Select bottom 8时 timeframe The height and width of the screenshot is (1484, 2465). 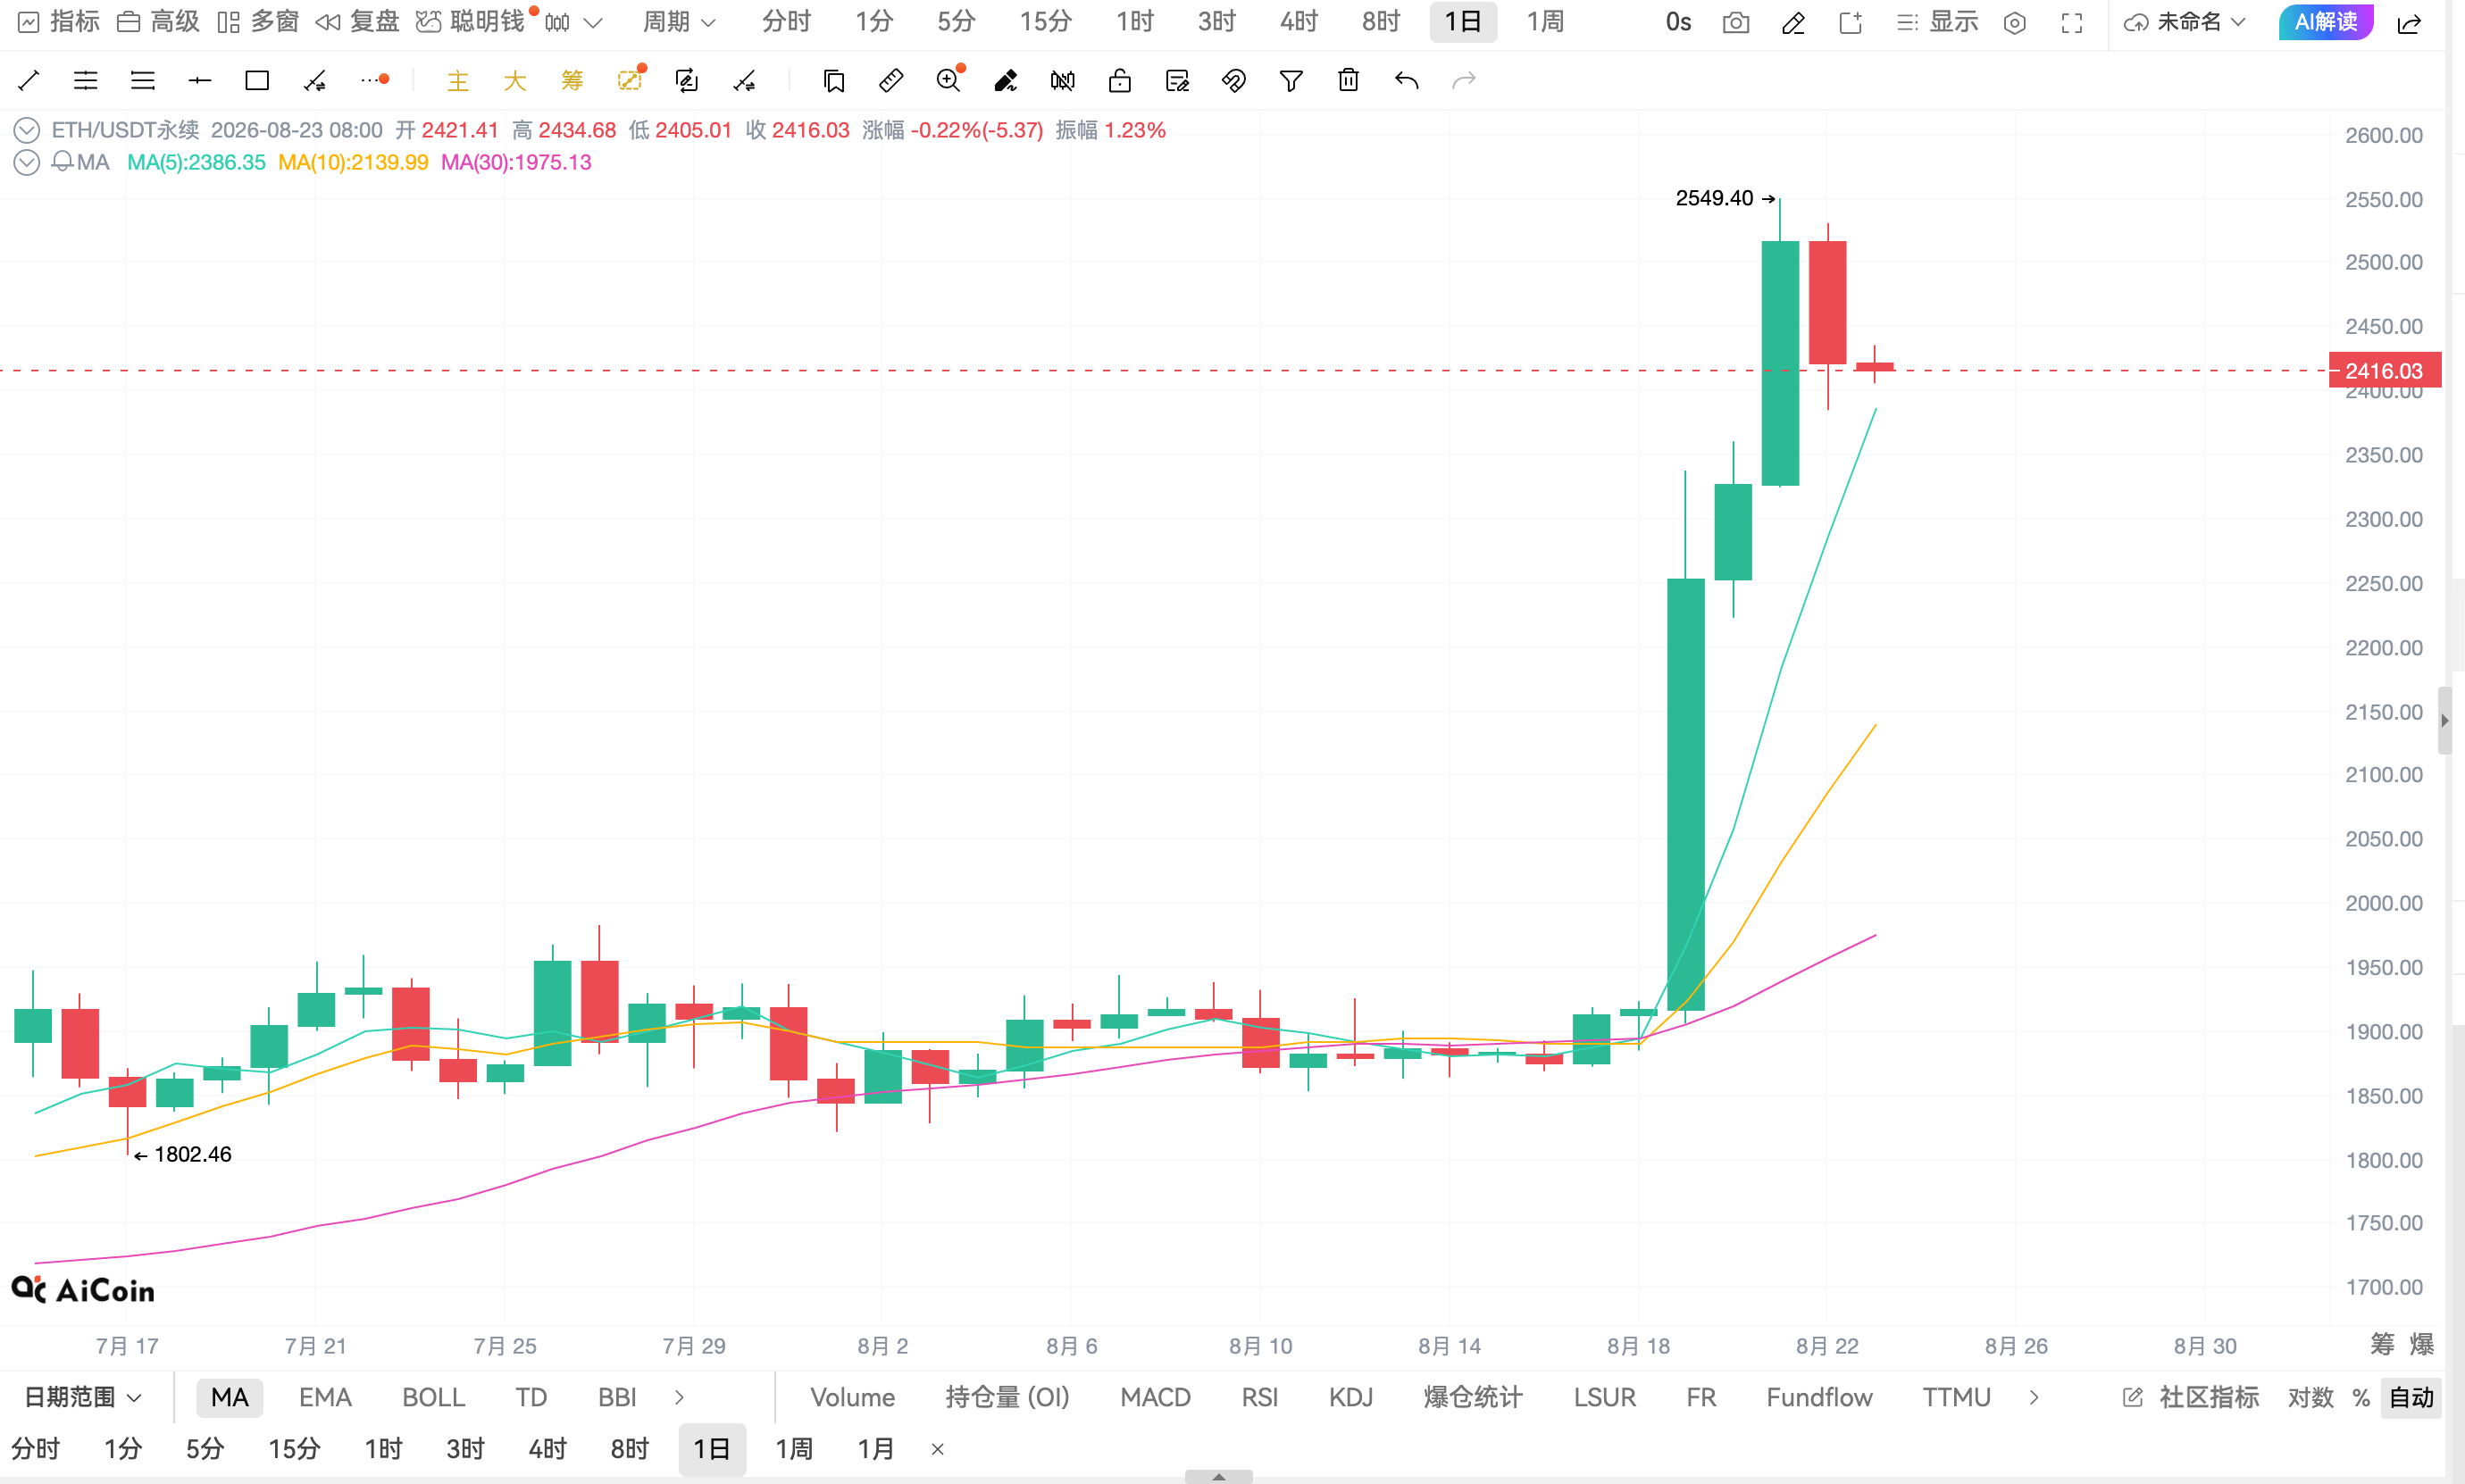[629, 1449]
